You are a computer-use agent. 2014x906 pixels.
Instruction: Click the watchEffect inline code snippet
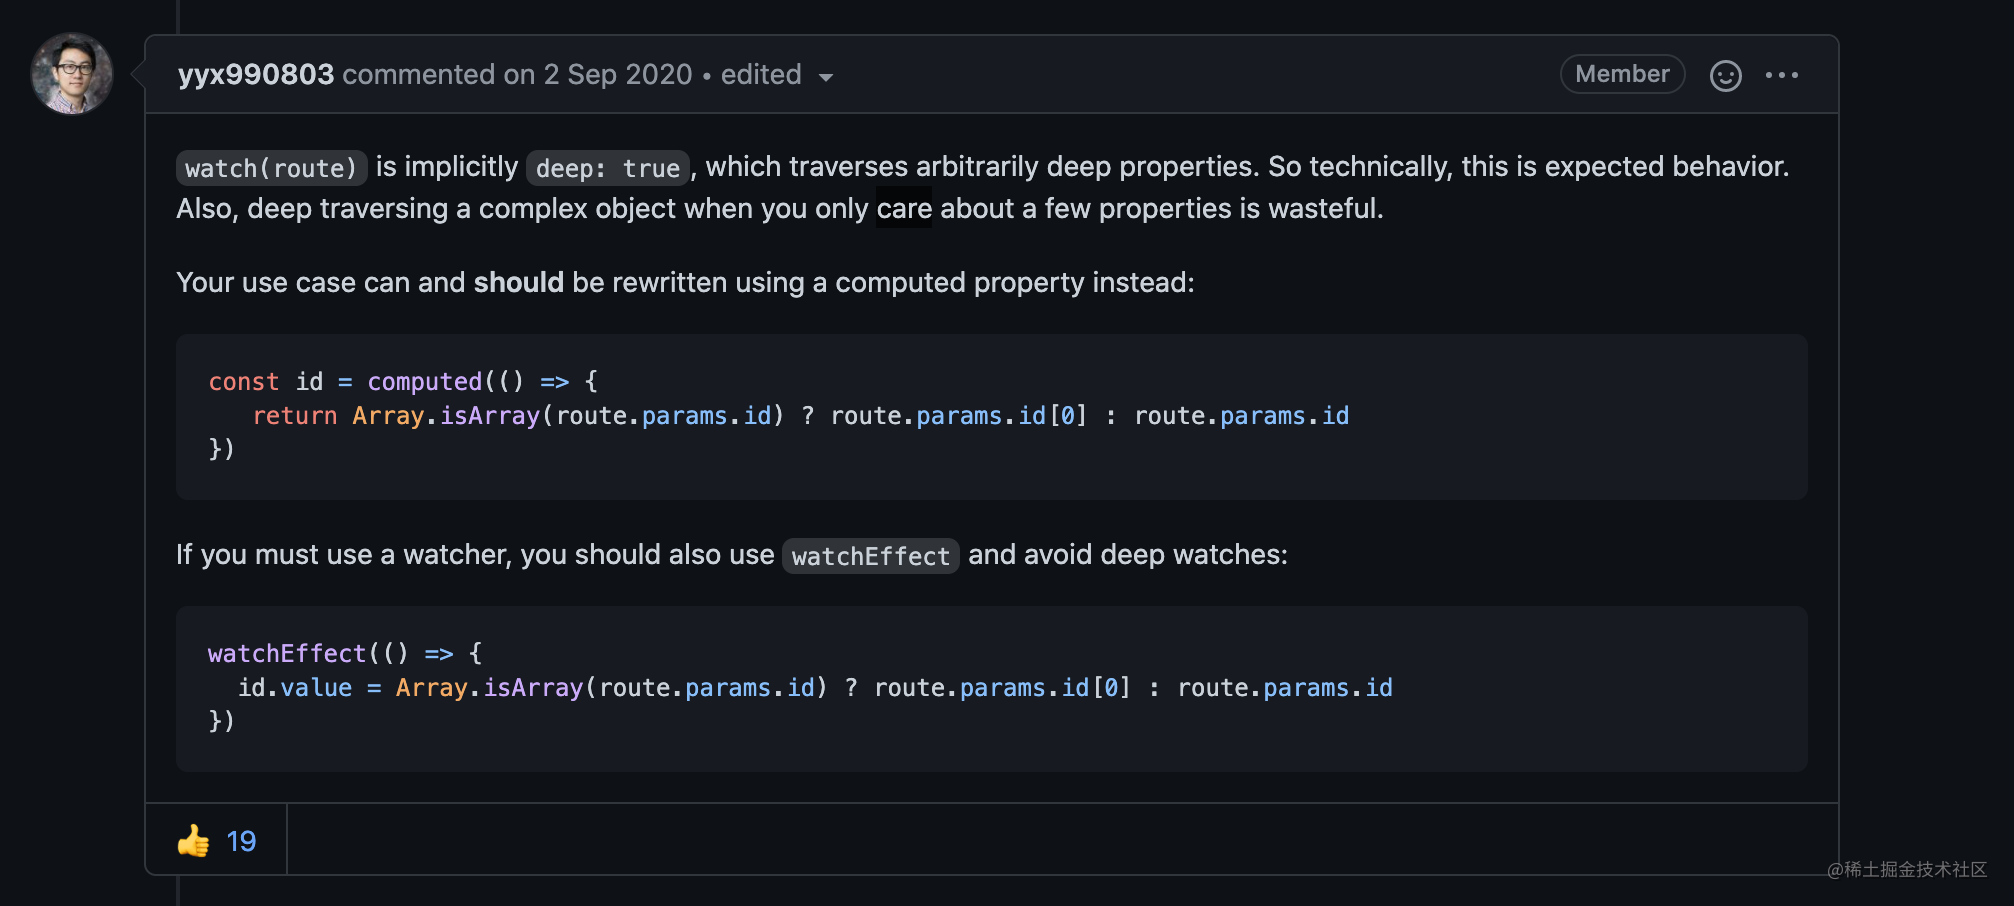(870, 556)
